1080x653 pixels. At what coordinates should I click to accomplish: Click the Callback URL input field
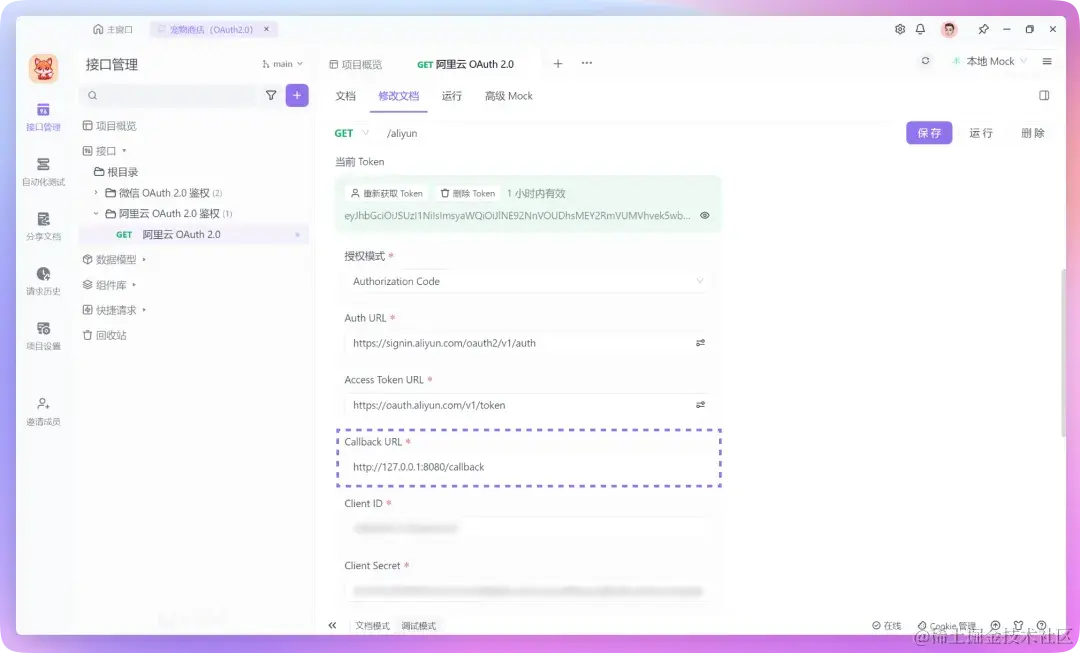pyautogui.click(x=527, y=466)
